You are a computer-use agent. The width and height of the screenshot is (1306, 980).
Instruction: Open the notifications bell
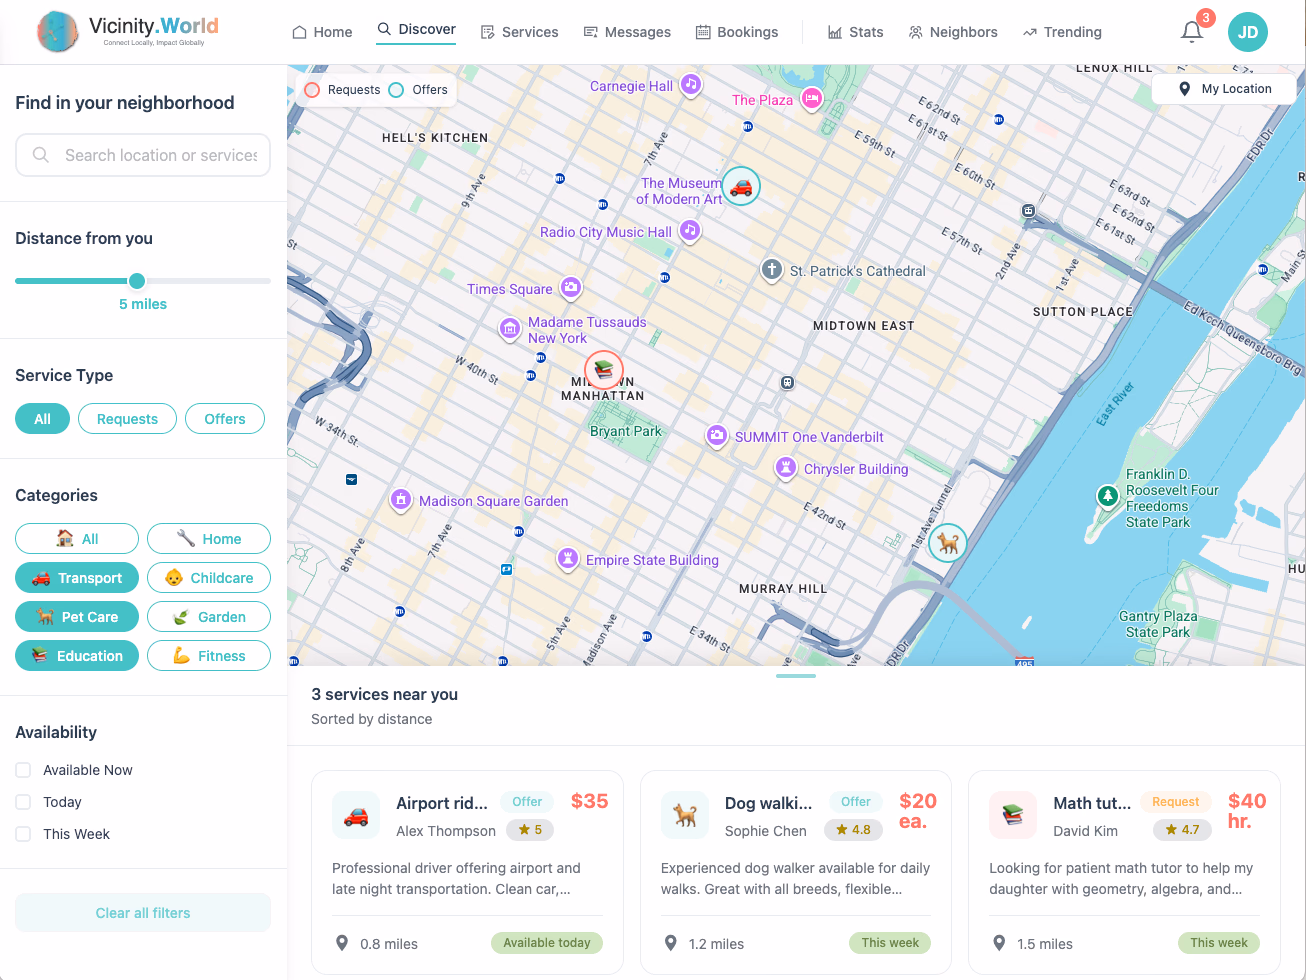coord(1191,32)
